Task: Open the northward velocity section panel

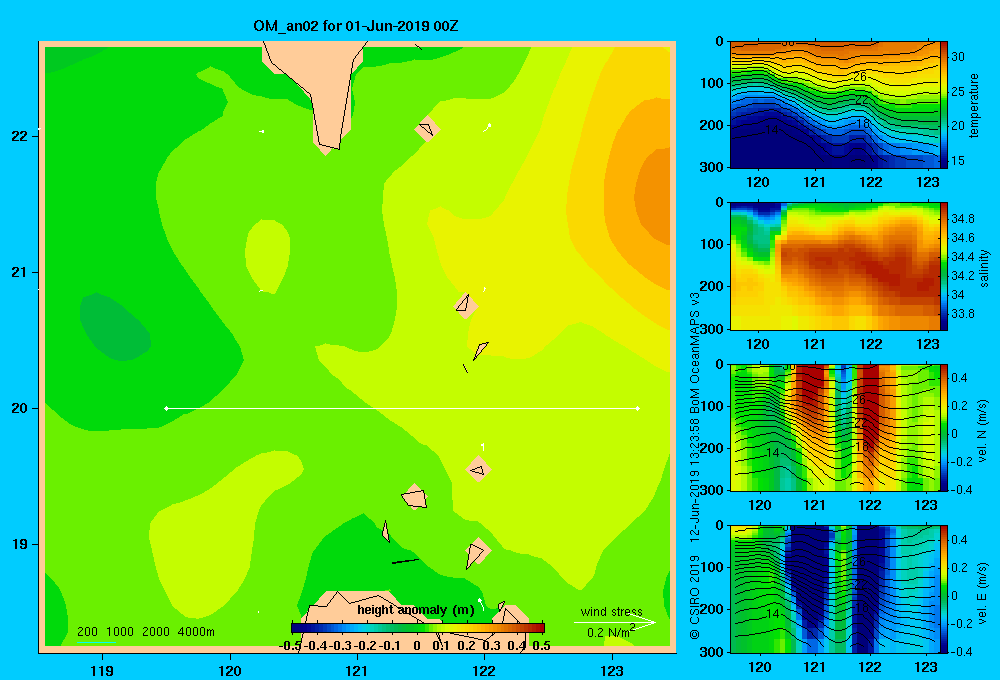Action: (835, 427)
